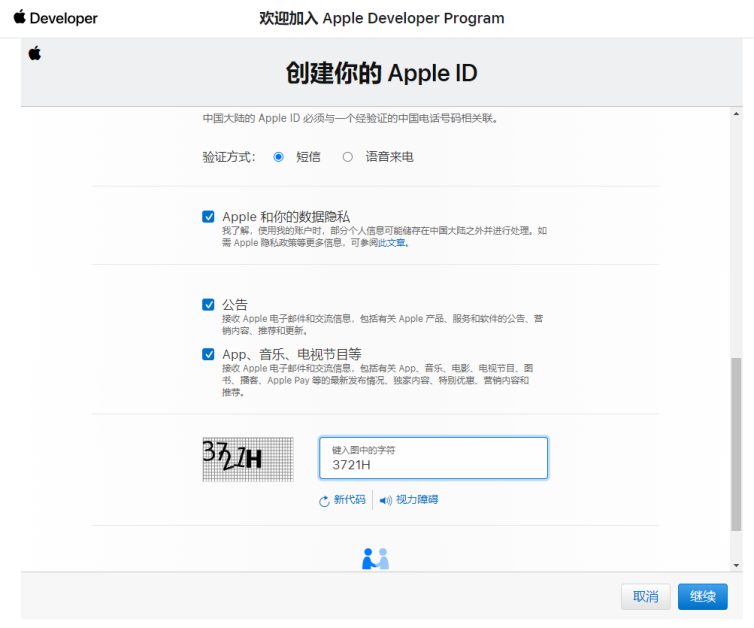Select the 短信 verification radio button
Screen dimensions: 754x628
coord(278,157)
